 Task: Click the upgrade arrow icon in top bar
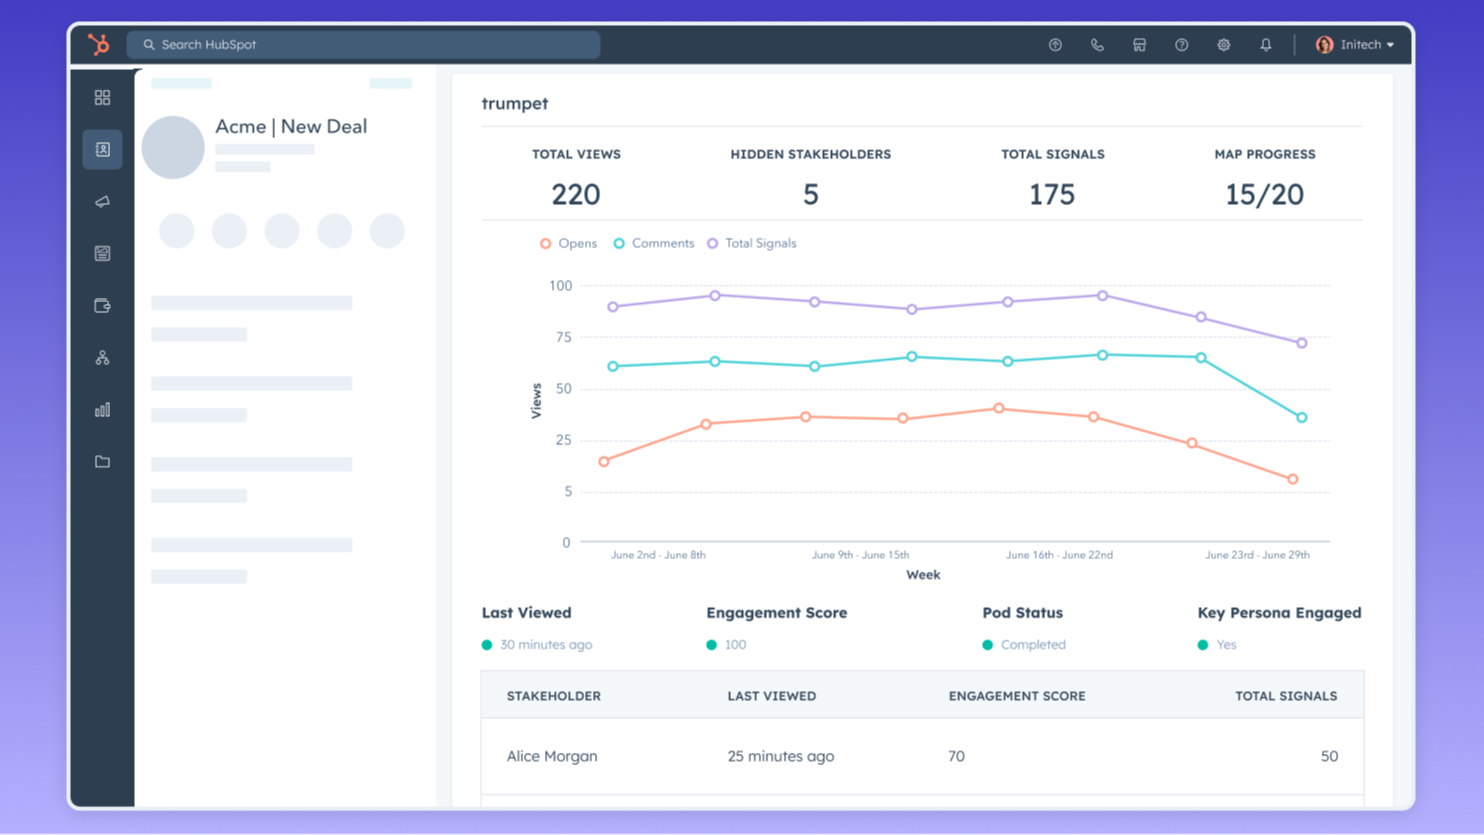1055,45
